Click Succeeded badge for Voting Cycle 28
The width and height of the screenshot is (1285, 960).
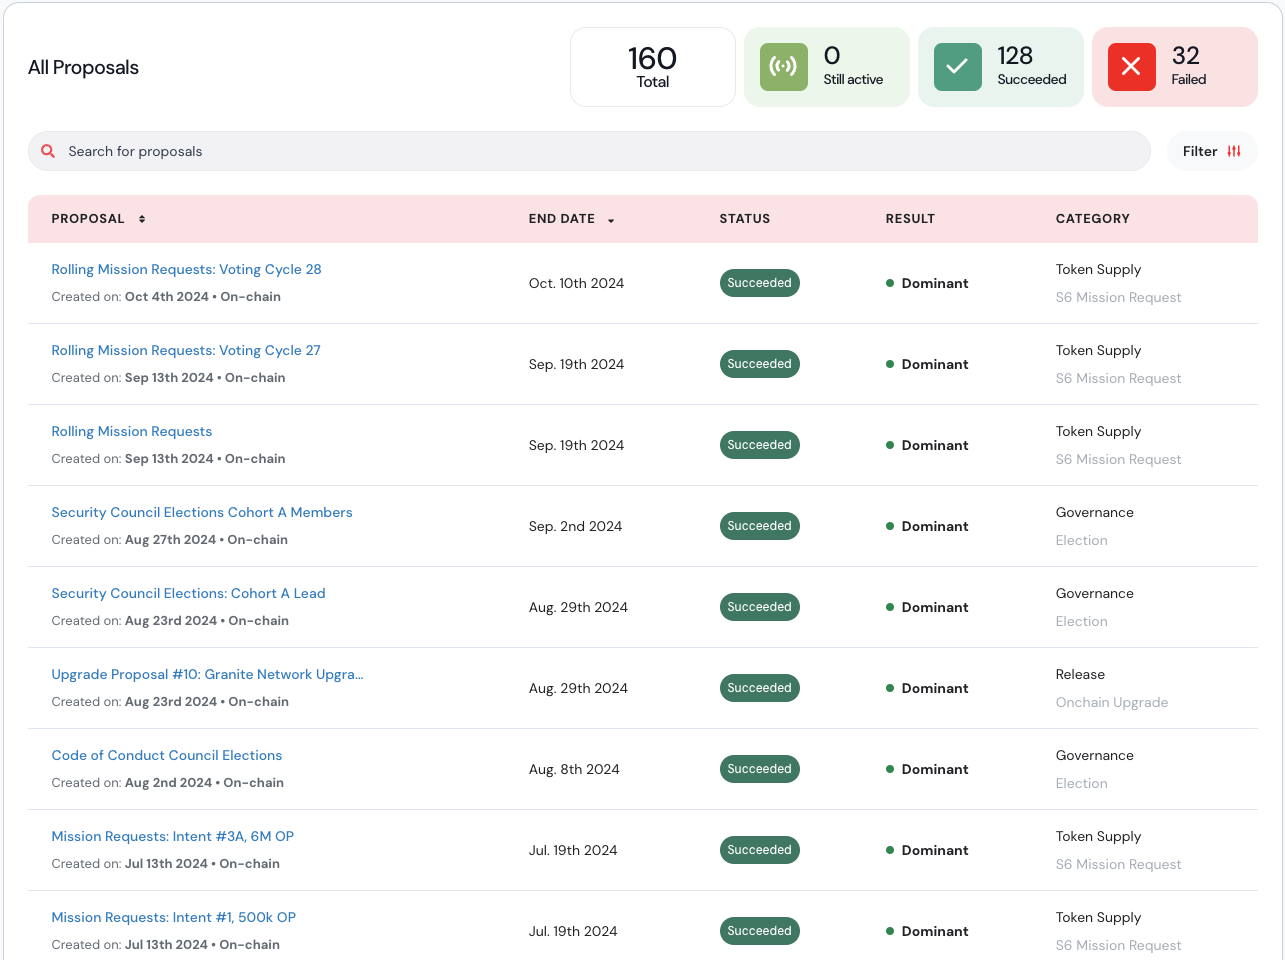(759, 283)
